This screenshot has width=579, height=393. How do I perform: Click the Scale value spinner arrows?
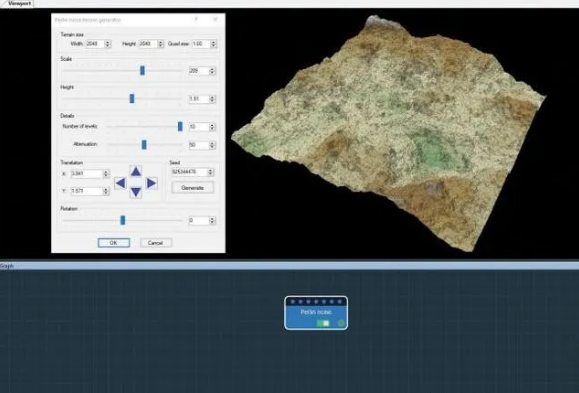click(x=212, y=71)
